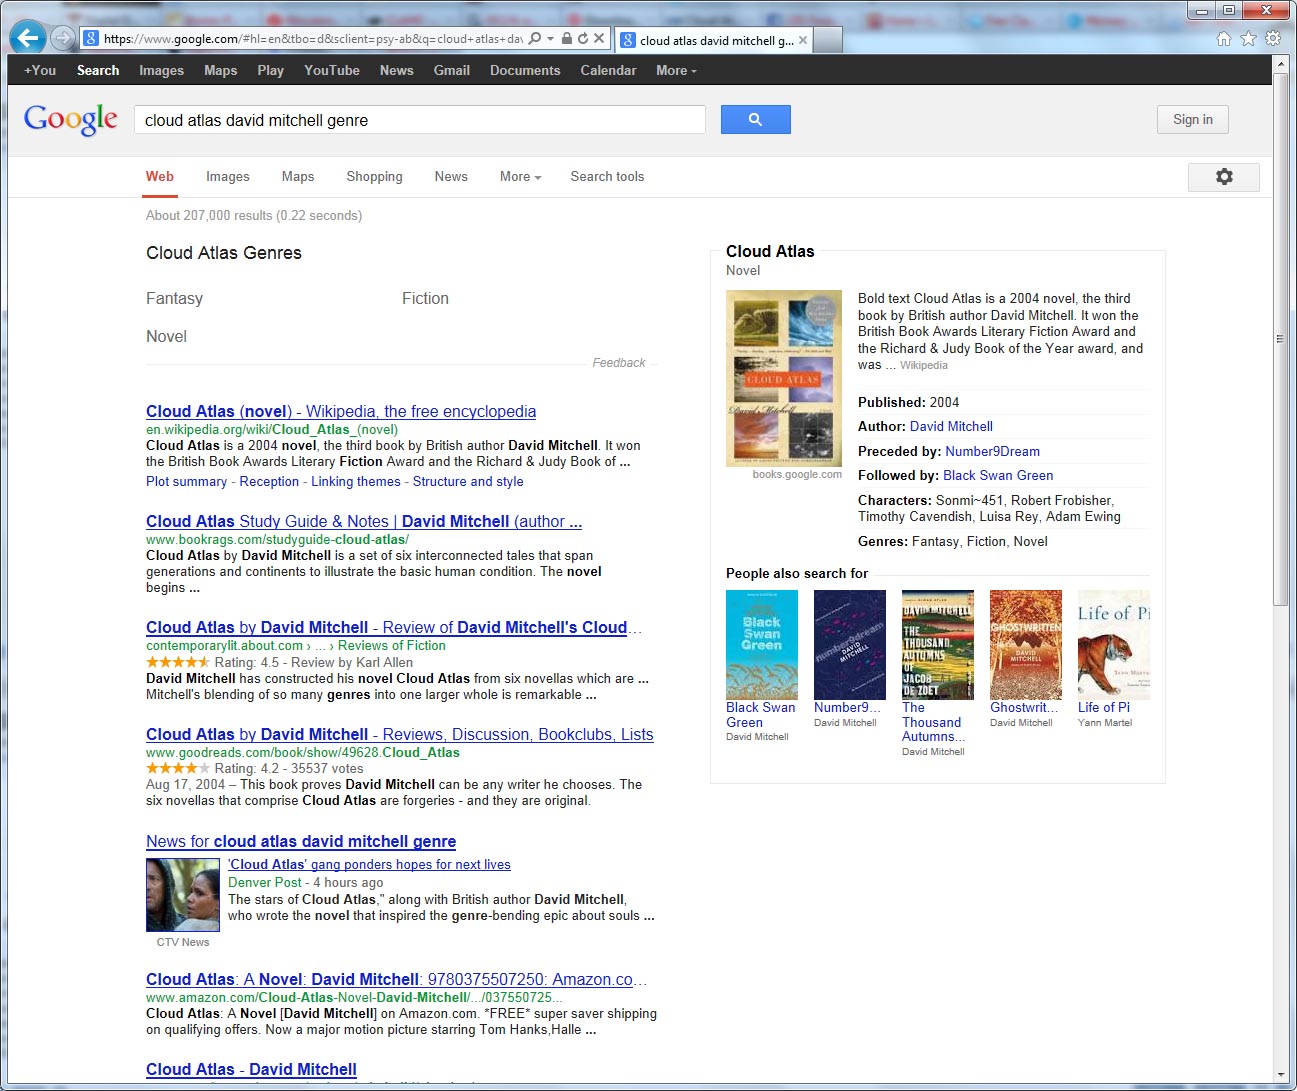1297x1091 pixels.
Task: Open the Linking themes sublink
Action: click(356, 482)
